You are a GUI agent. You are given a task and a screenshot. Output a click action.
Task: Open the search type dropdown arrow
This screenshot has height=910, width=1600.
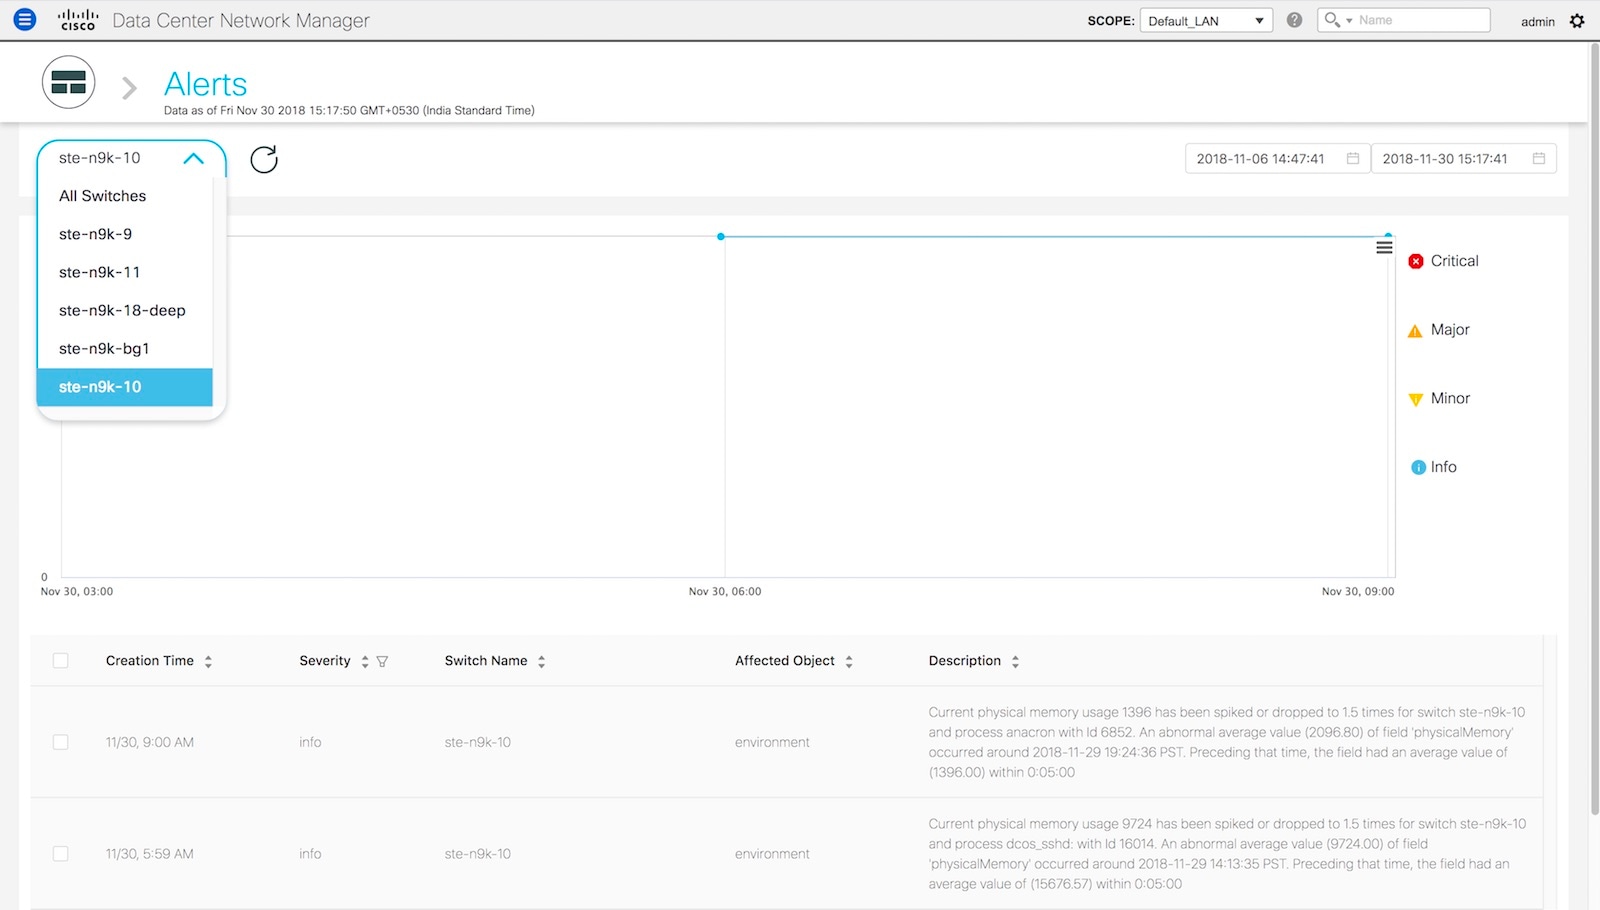click(1349, 21)
